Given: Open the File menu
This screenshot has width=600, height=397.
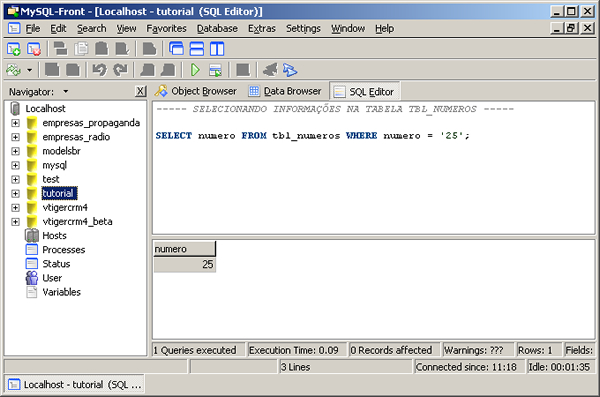Looking at the screenshot, I should [x=33, y=29].
